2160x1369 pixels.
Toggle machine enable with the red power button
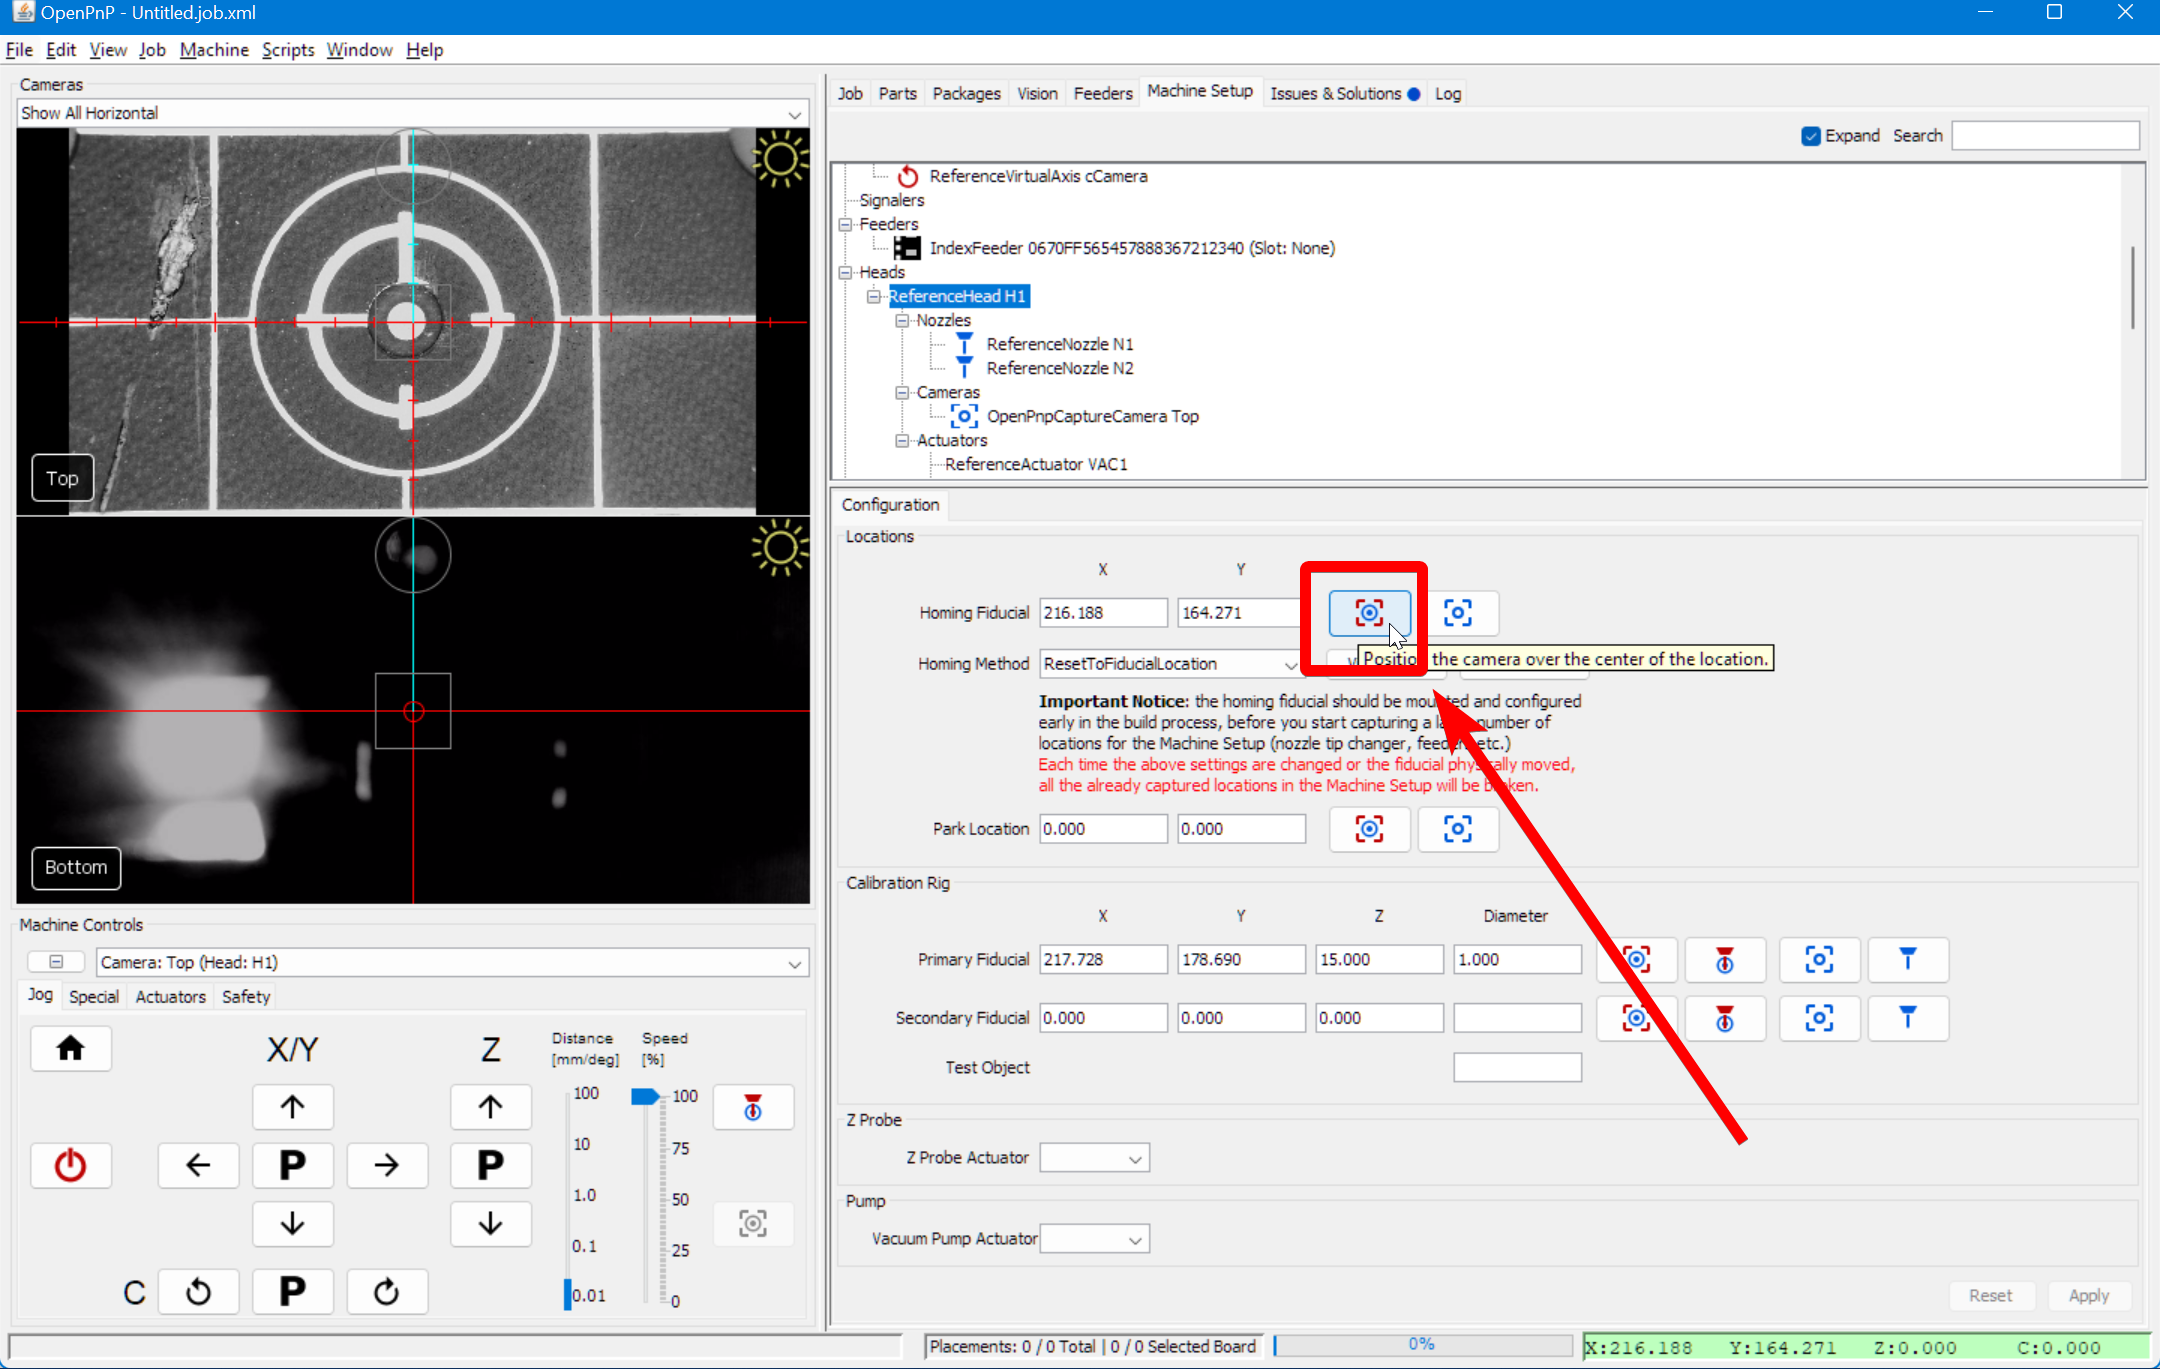71,1165
